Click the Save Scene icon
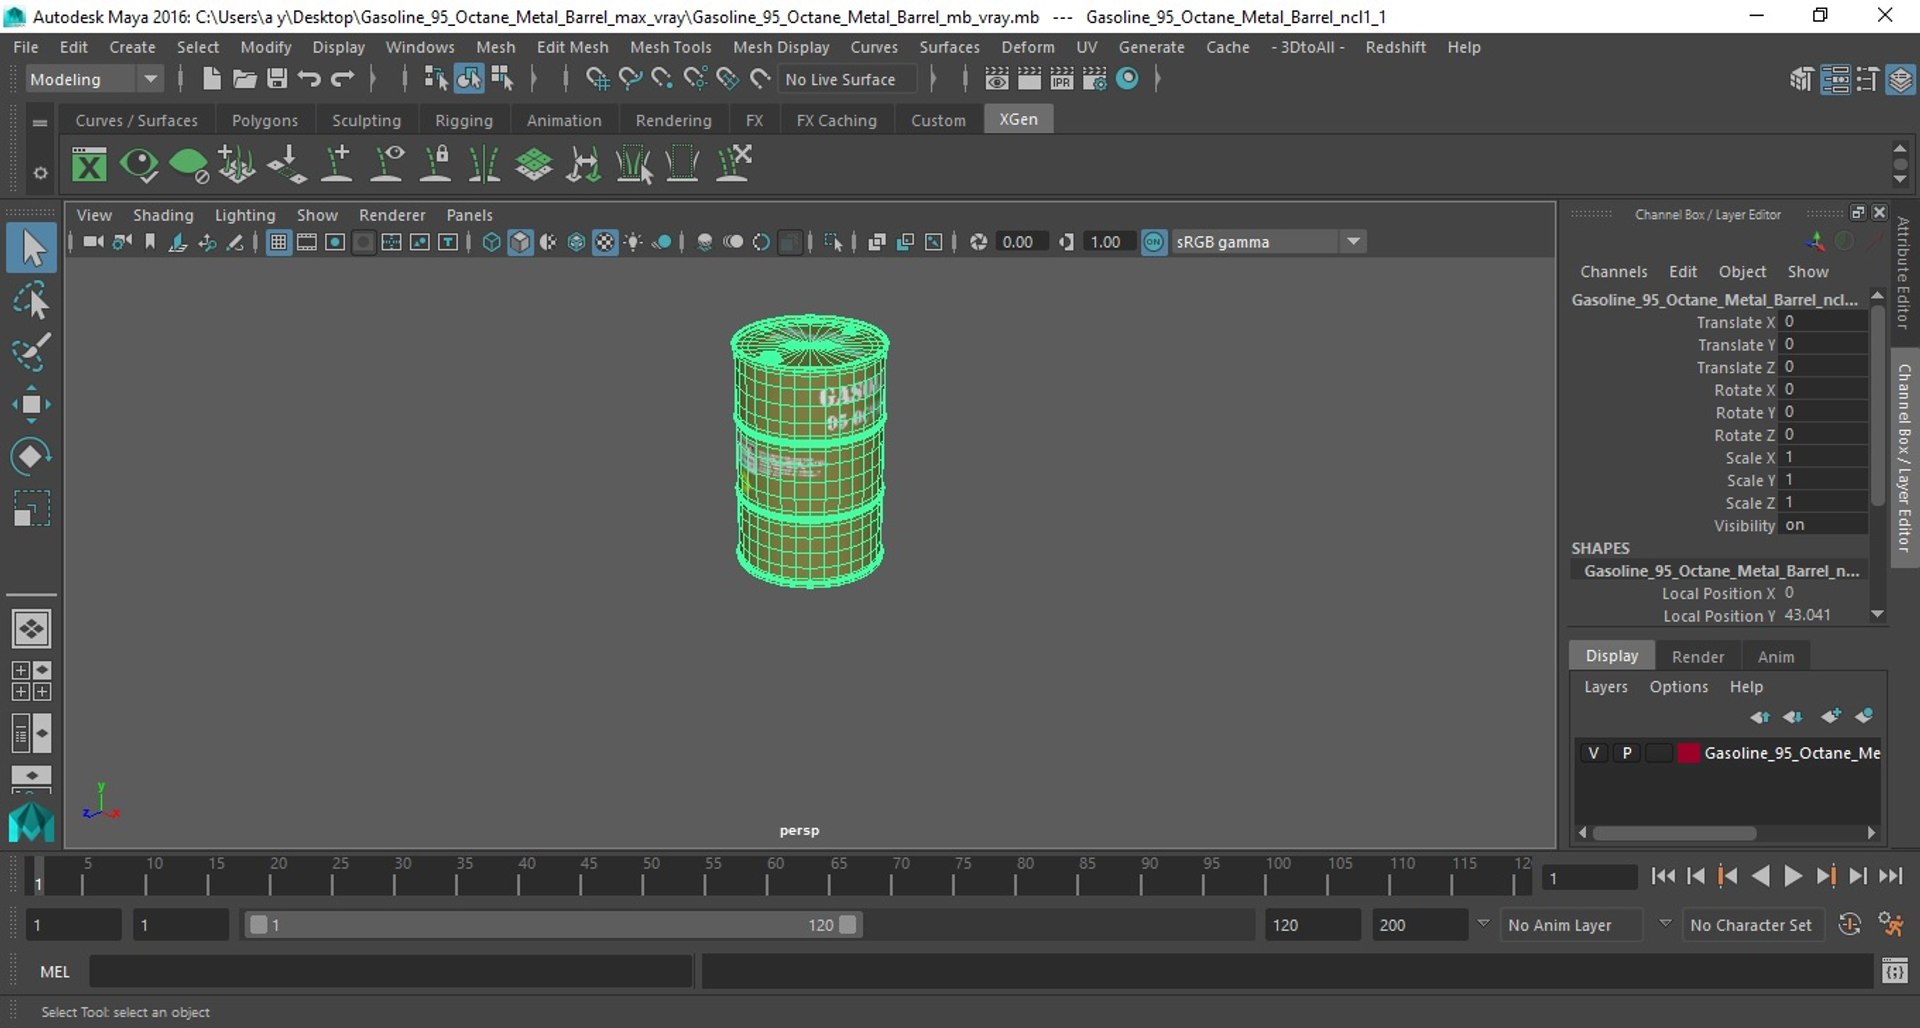 (277, 79)
